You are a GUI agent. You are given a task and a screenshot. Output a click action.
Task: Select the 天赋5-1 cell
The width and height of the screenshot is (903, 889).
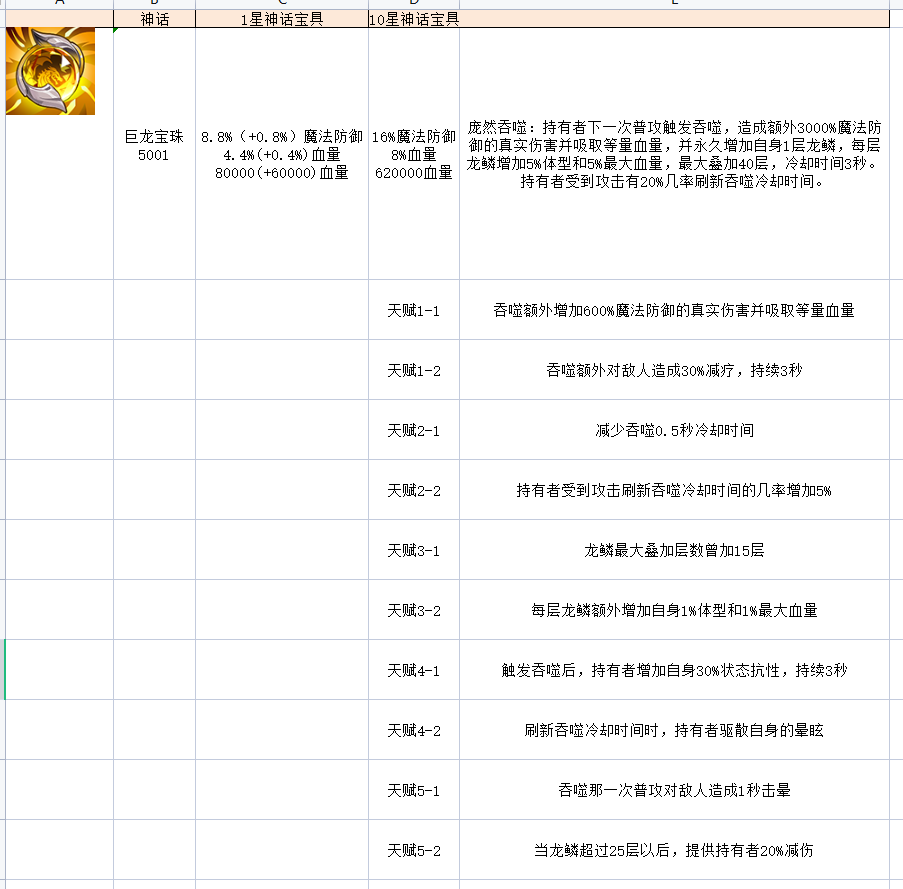coord(414,790)
